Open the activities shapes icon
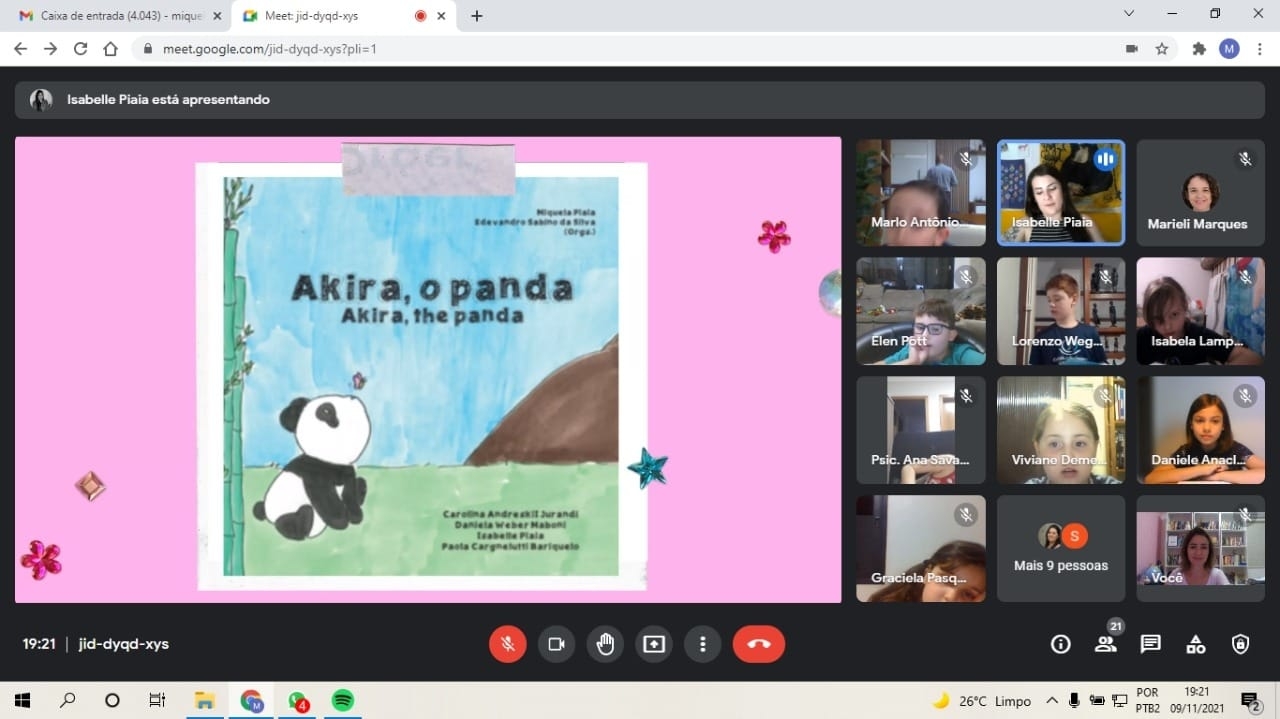Viewport: 1280px width, 719px height. pyautogui.click(x=1196, y=644)
